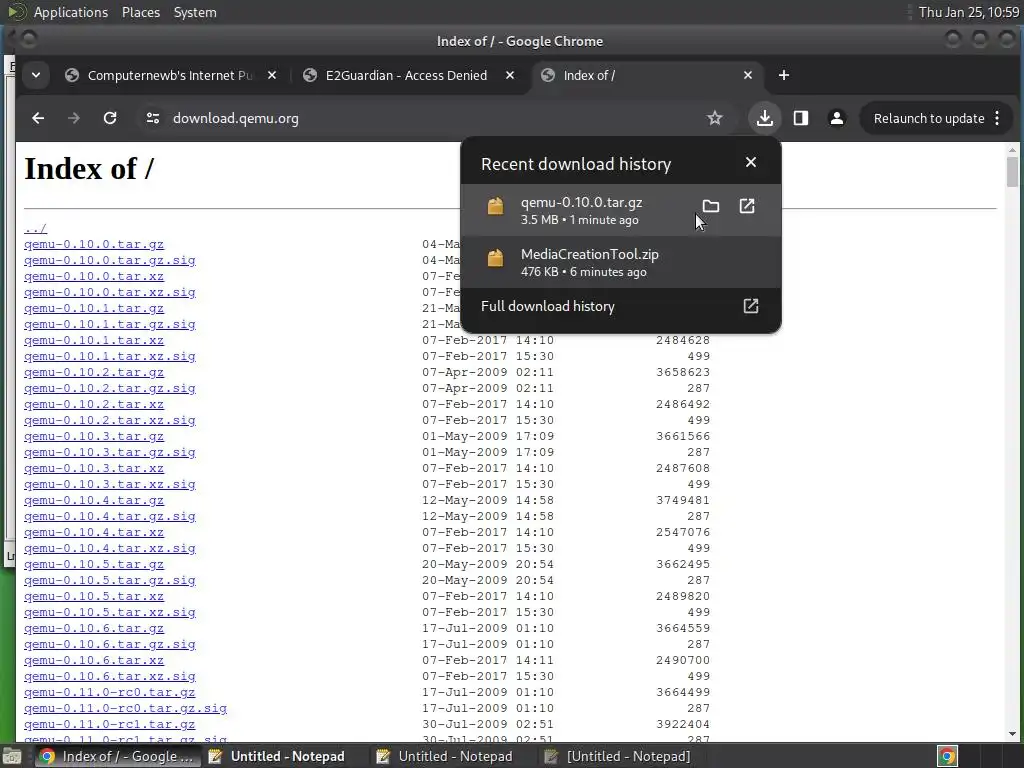Show qemu-0.10.0.tar.gz in folder
1024x768 pixels.
click(711, 206)
